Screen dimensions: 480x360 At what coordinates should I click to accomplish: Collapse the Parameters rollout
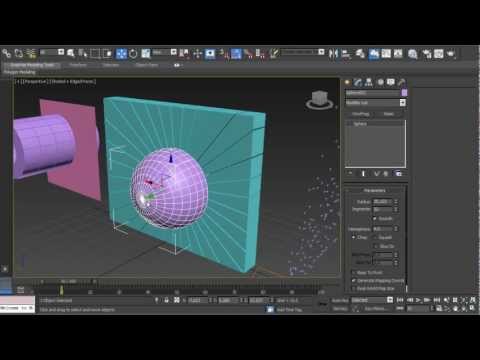pos(375,190)
